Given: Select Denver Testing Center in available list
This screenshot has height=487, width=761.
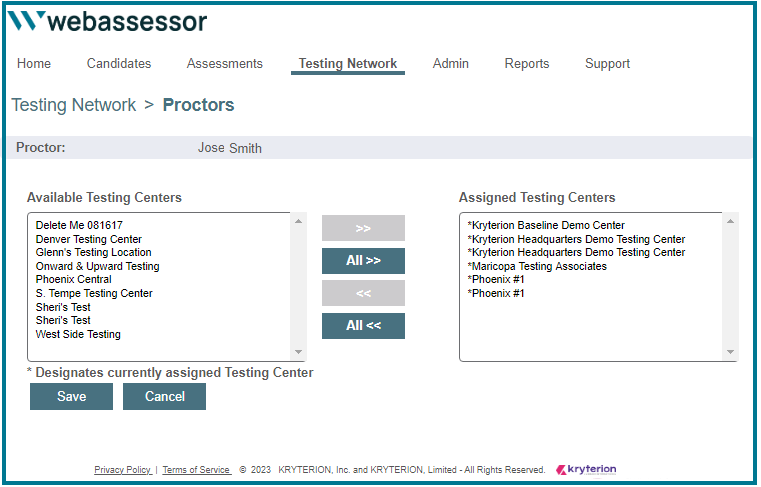Looking at the screenshot, I should tap(89, 240).
